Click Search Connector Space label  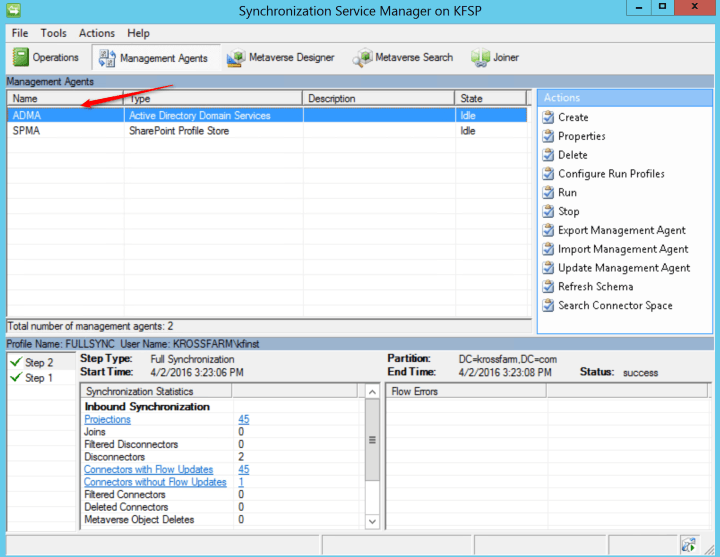tap(615, 305)
